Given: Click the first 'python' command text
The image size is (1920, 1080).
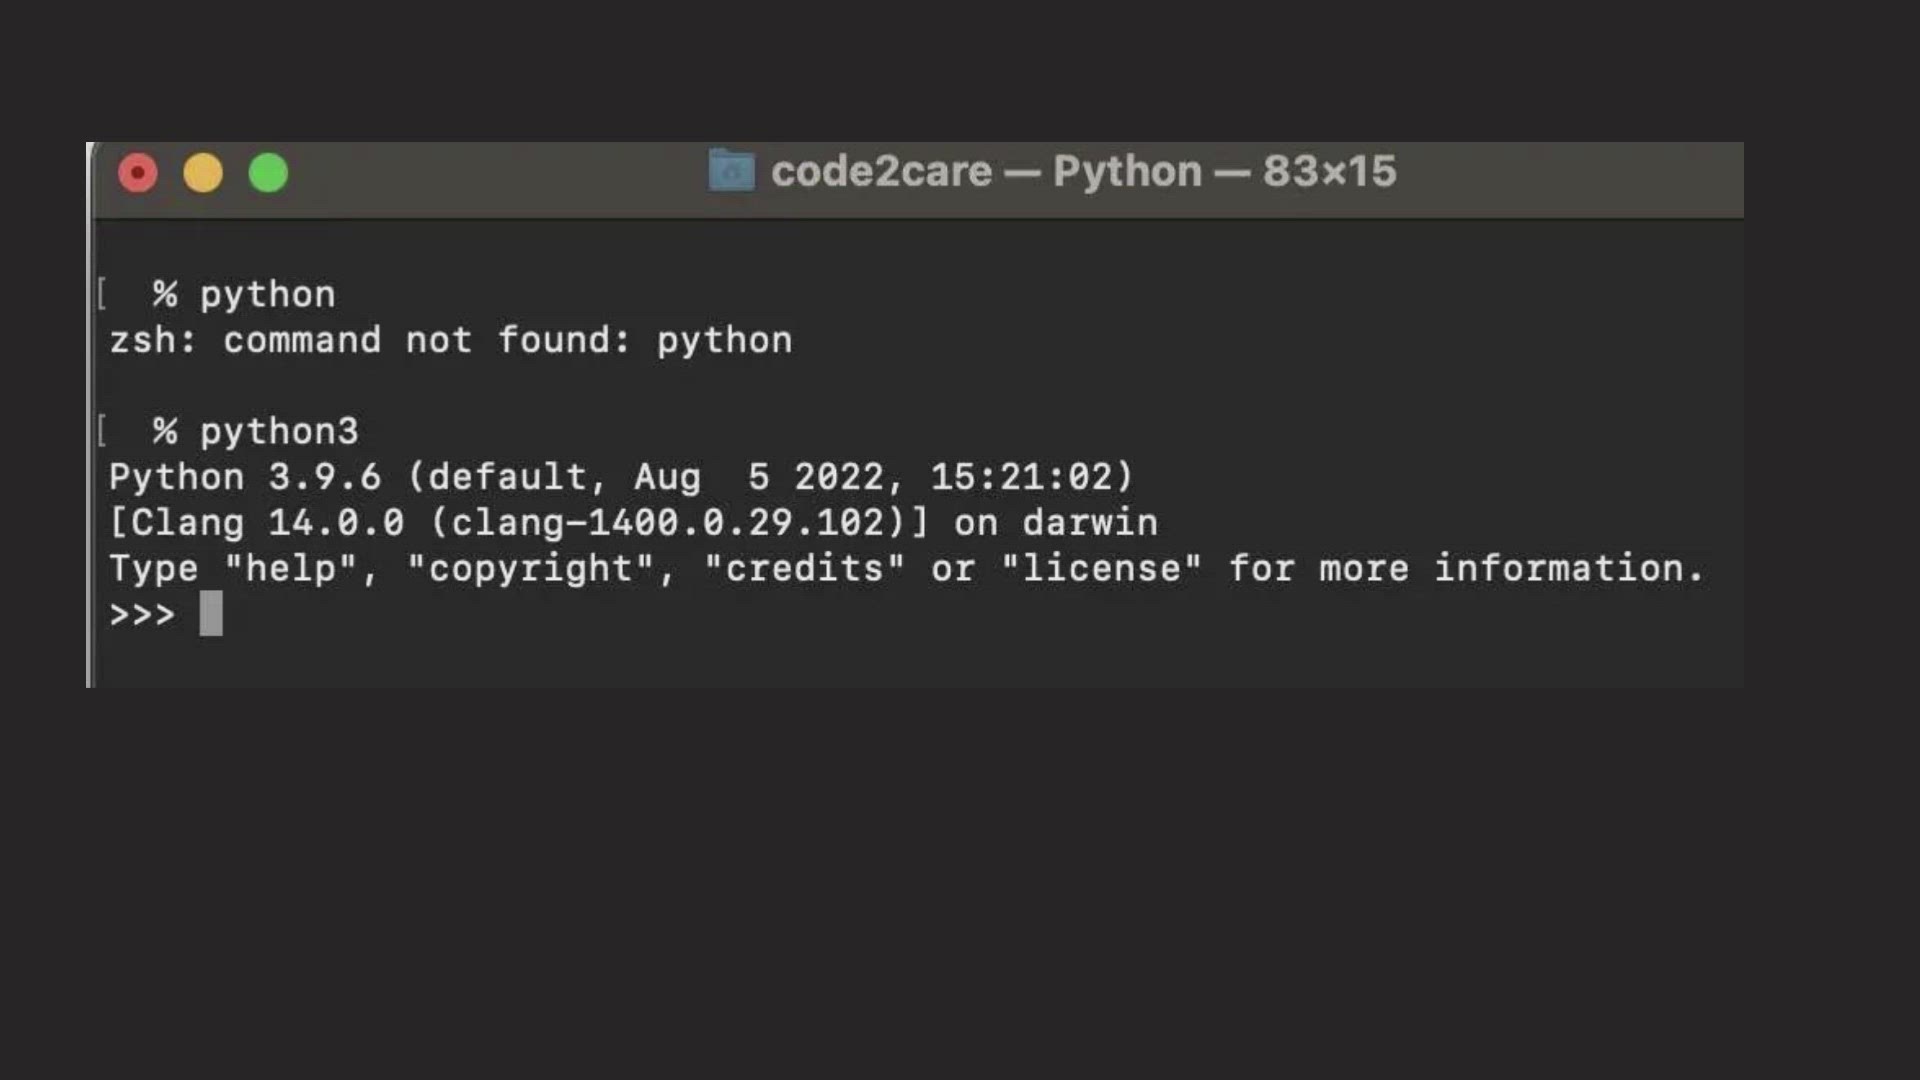Looking at the screenshot, I should point(267,295).
